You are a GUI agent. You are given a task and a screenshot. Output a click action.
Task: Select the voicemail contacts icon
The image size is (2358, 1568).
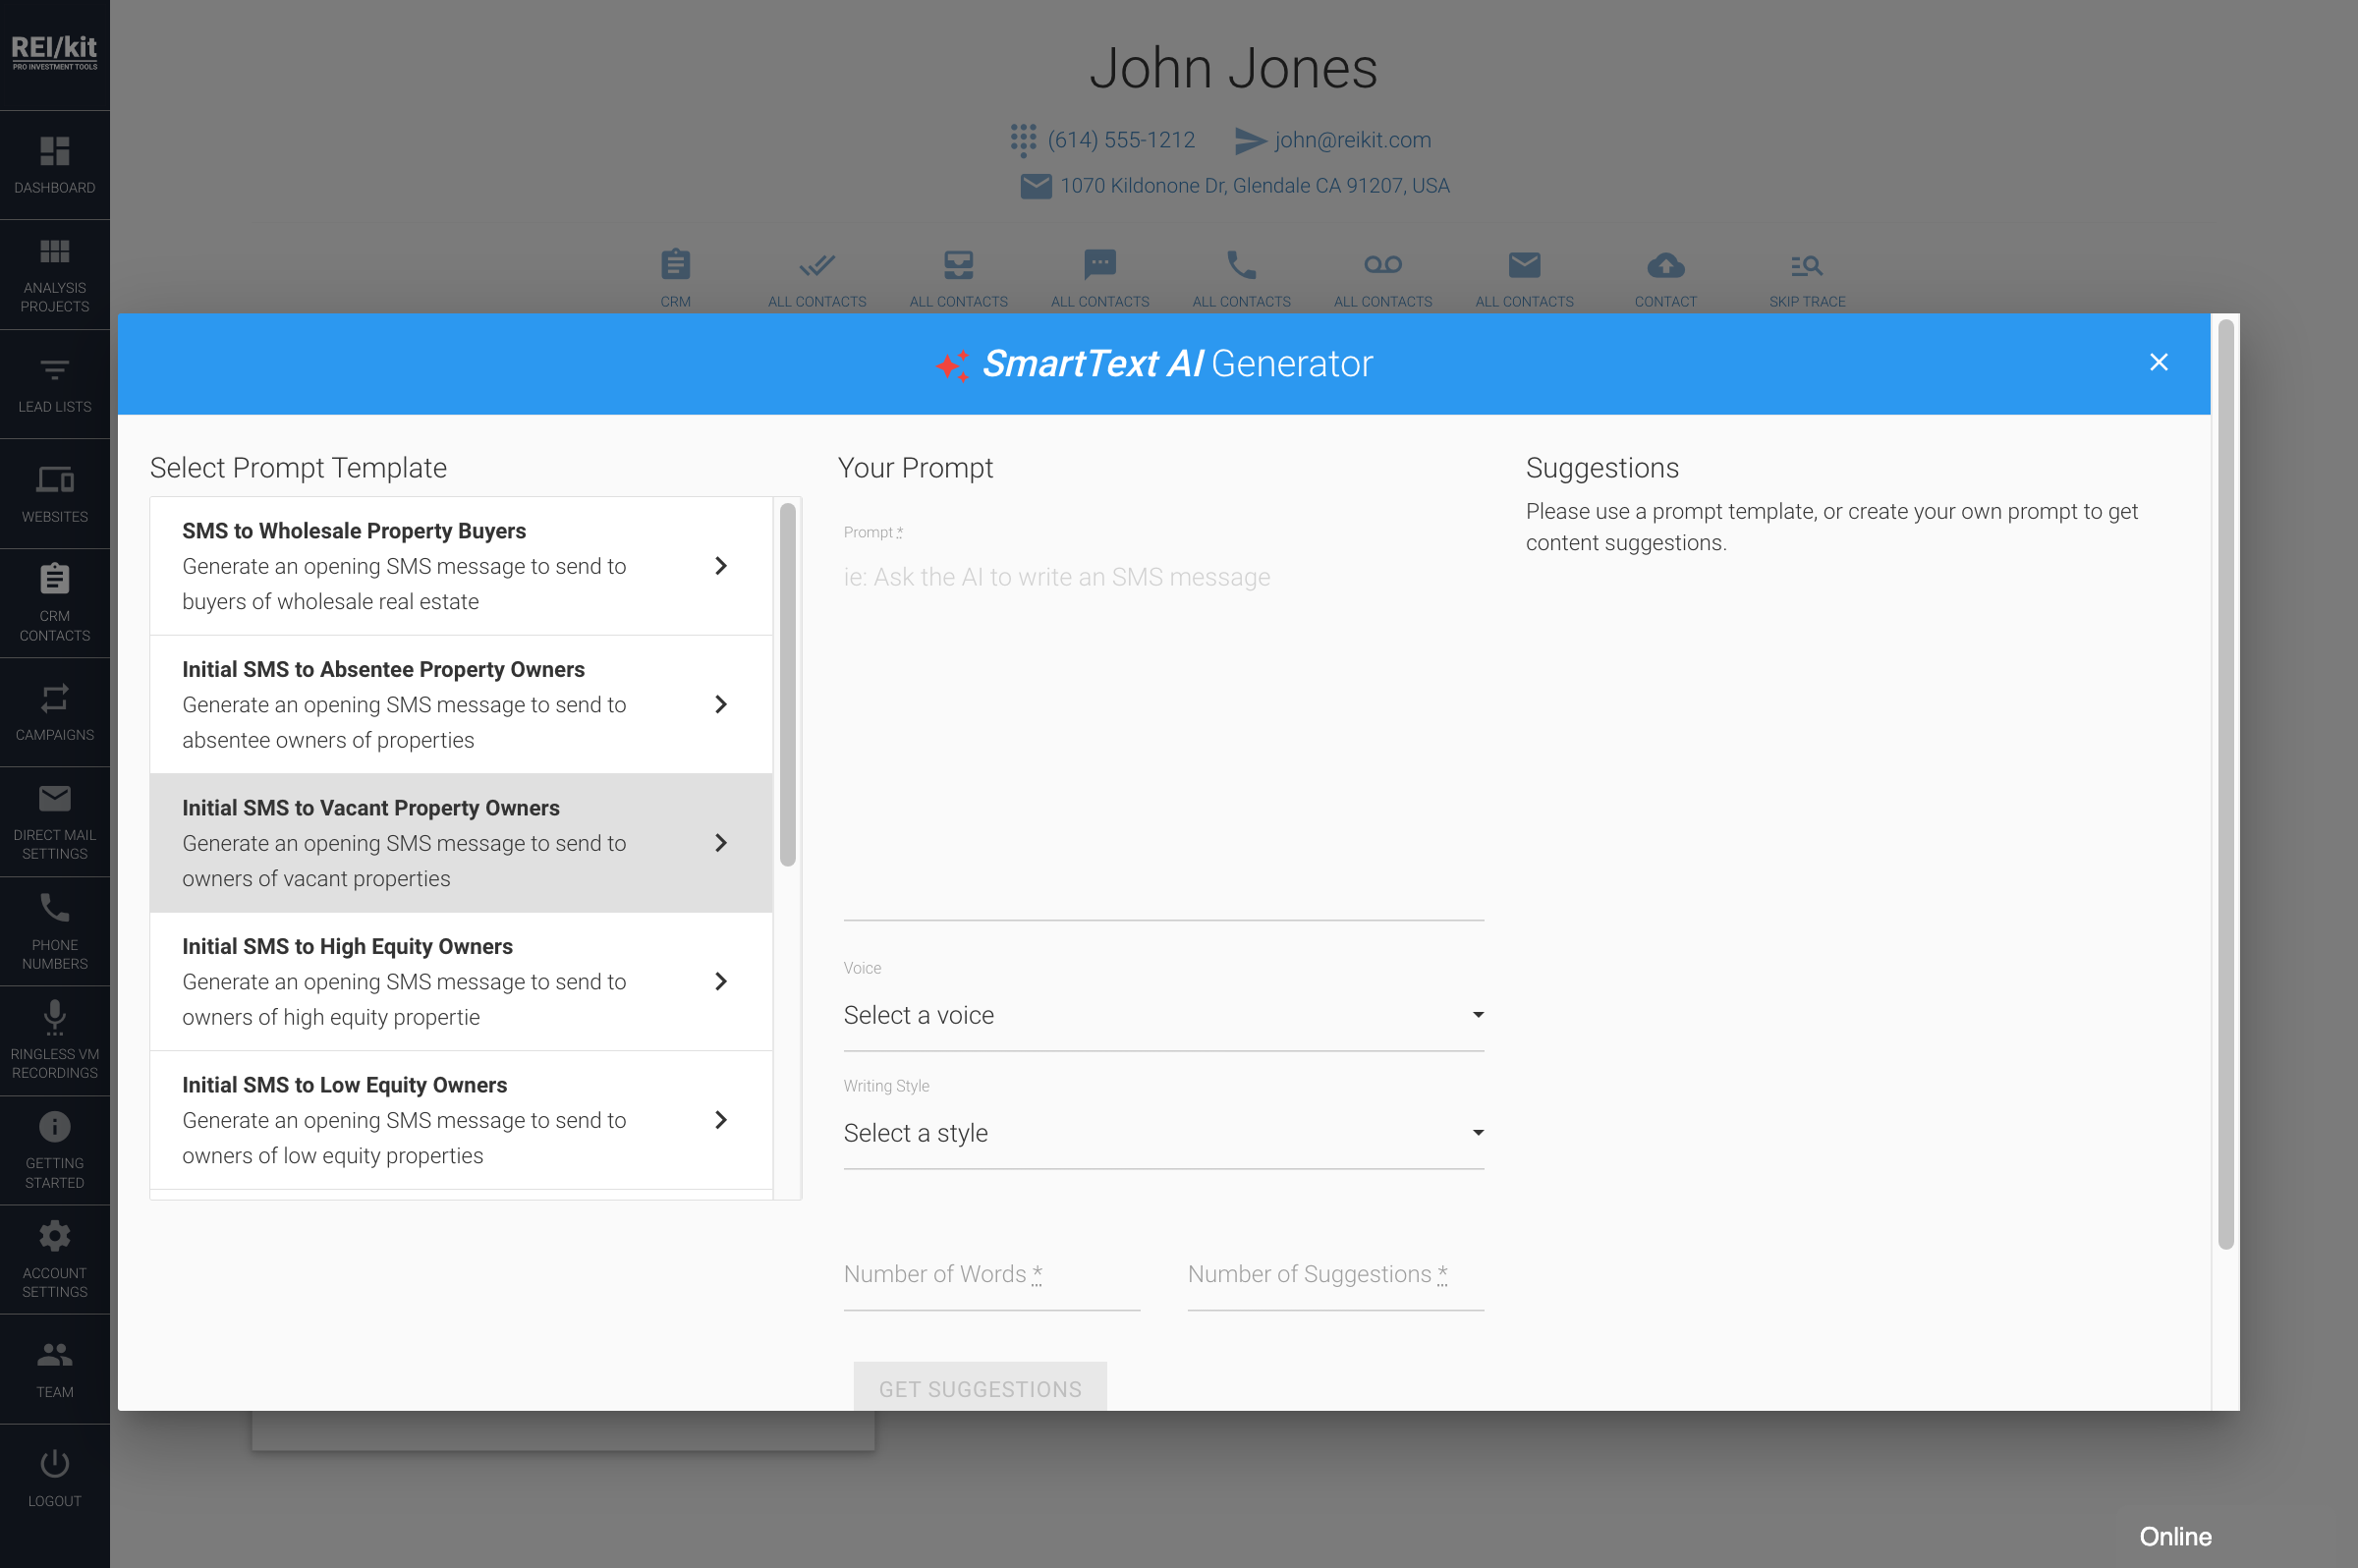click(x=1381, y=265)
